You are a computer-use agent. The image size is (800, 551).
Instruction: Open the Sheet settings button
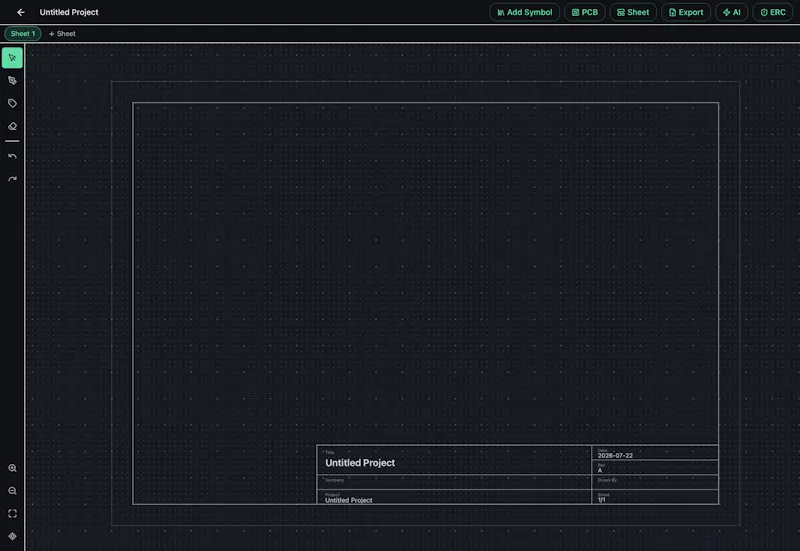[x=633, y=12]
